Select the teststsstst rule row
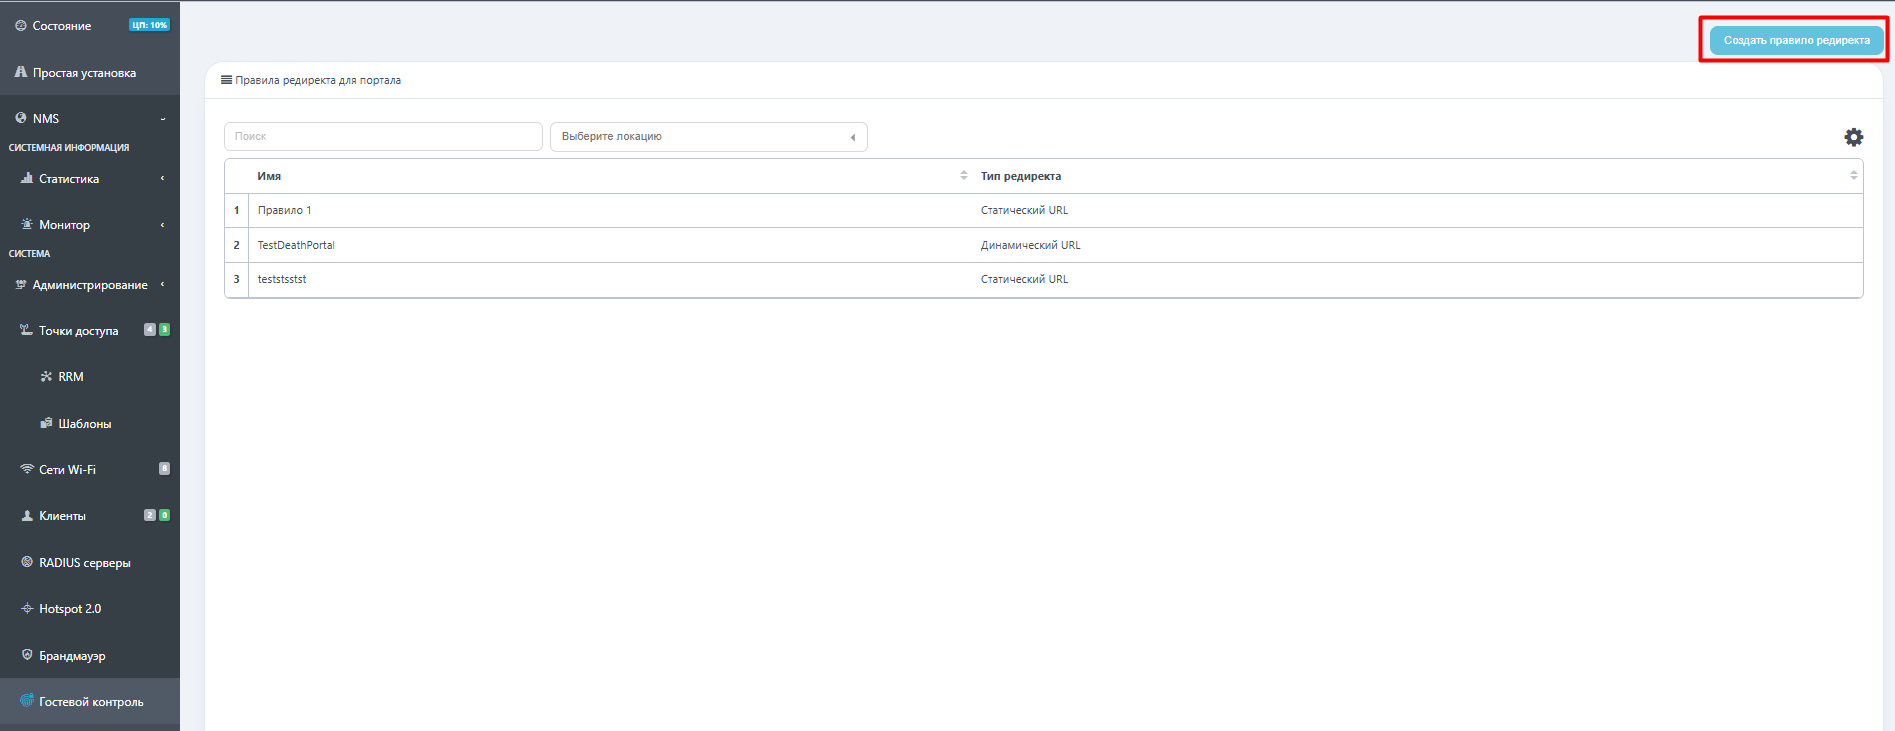 tap(1044, 279)
